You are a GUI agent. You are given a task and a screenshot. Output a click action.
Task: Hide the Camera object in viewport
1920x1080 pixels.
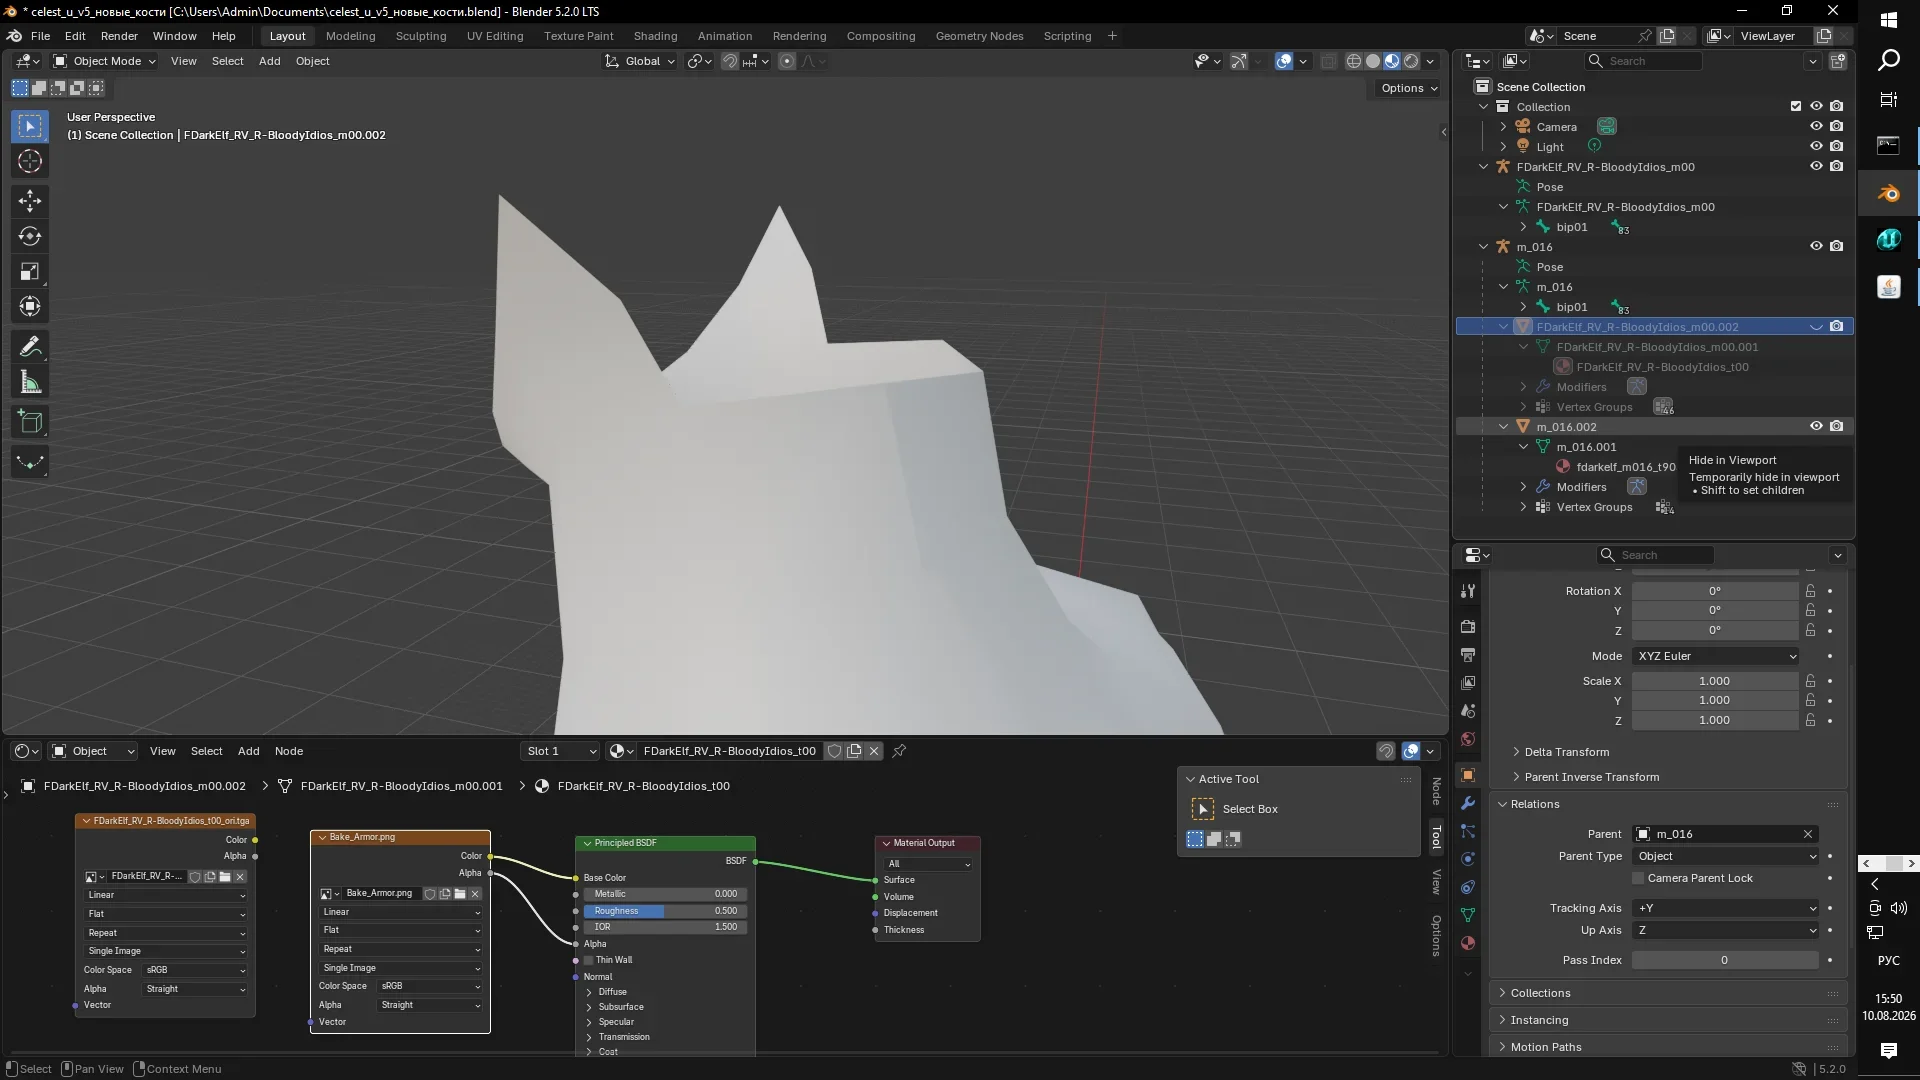coord(1816,127)
